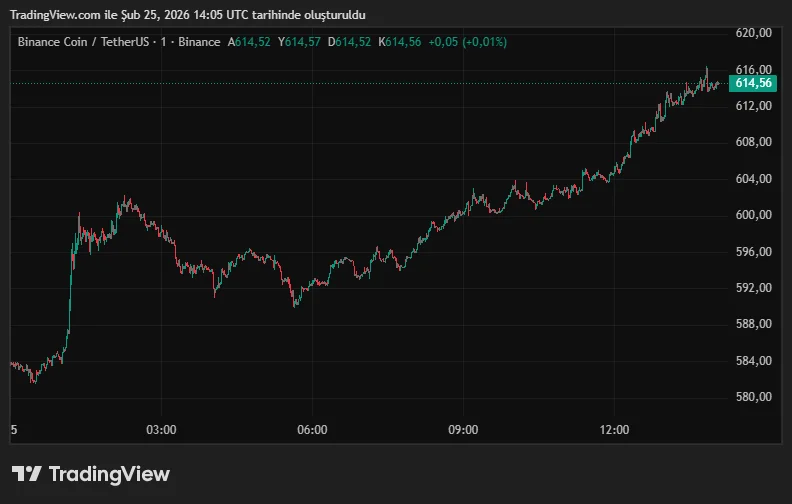The height and width of the screenshot is (504, 792).
Task: Click the 620,00 price axis label
Action: (x=753, y=33)
